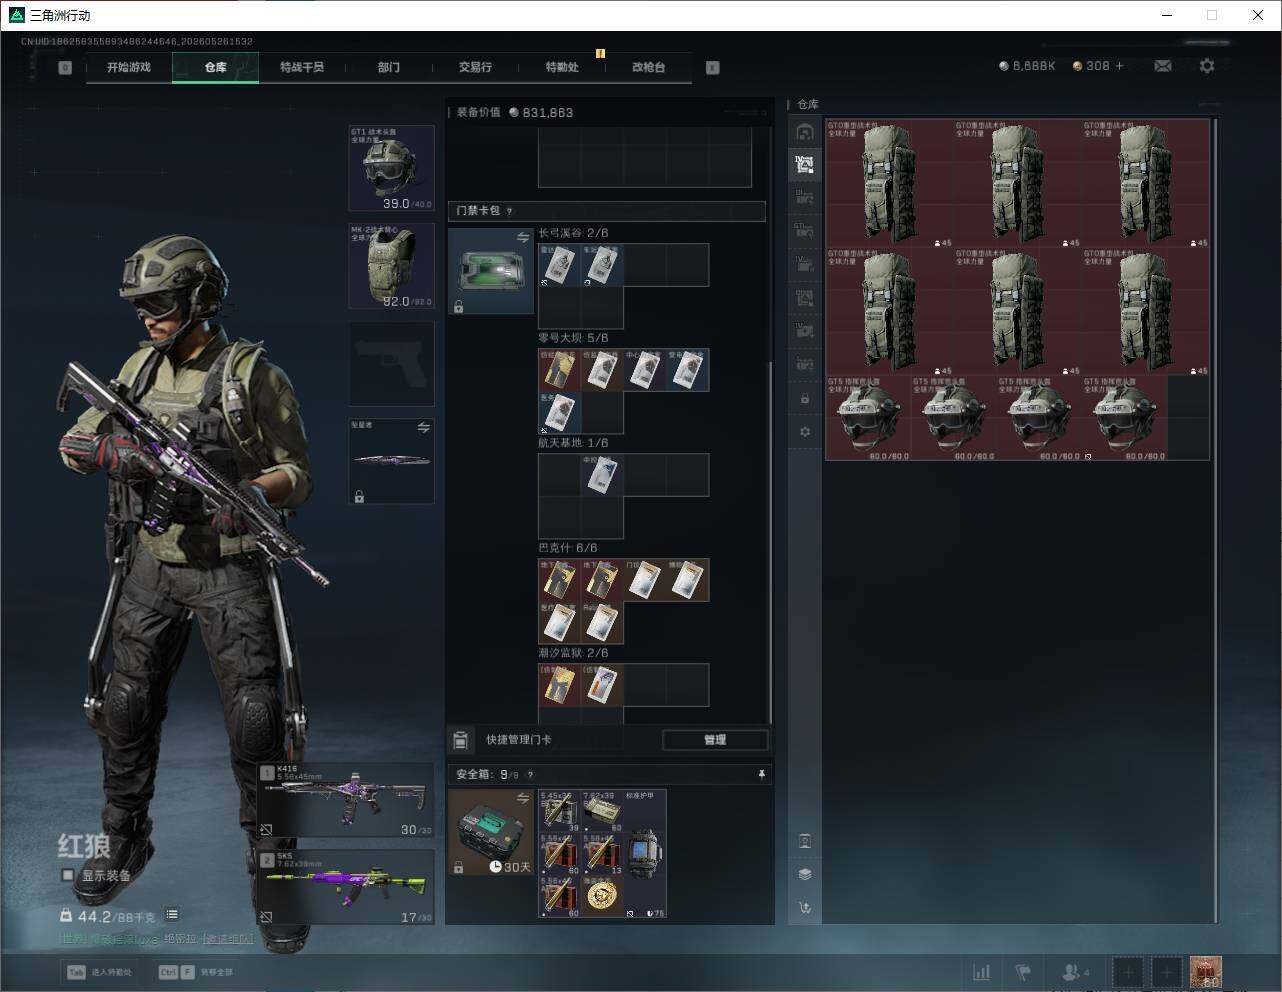The width and height of the screenshot is (1282, 992).
Task: Open the 仓库 tab
Action: [216, 67]
